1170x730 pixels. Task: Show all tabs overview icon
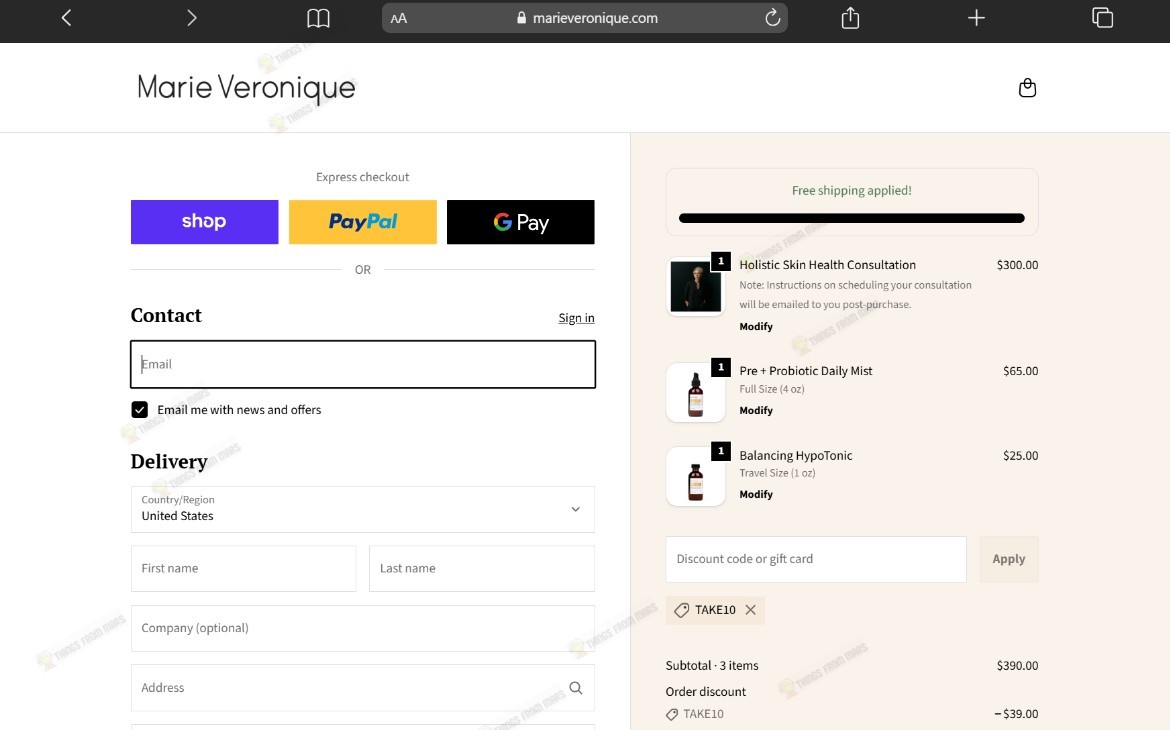[1102, 17]
